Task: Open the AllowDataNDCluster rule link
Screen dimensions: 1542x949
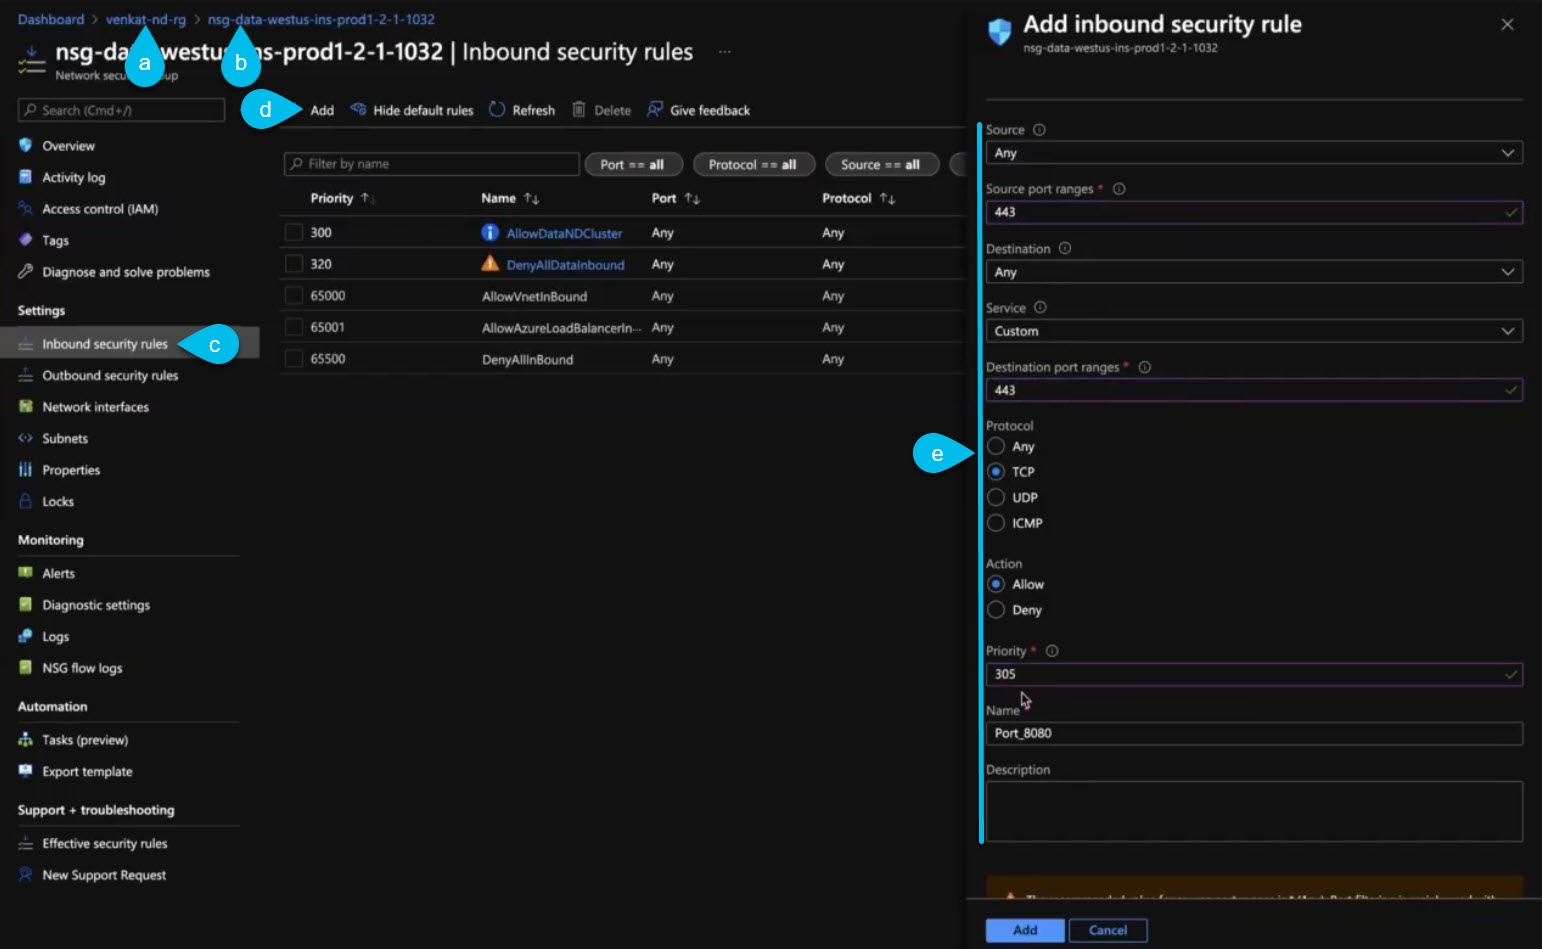Action: click(x=564, y=233)
